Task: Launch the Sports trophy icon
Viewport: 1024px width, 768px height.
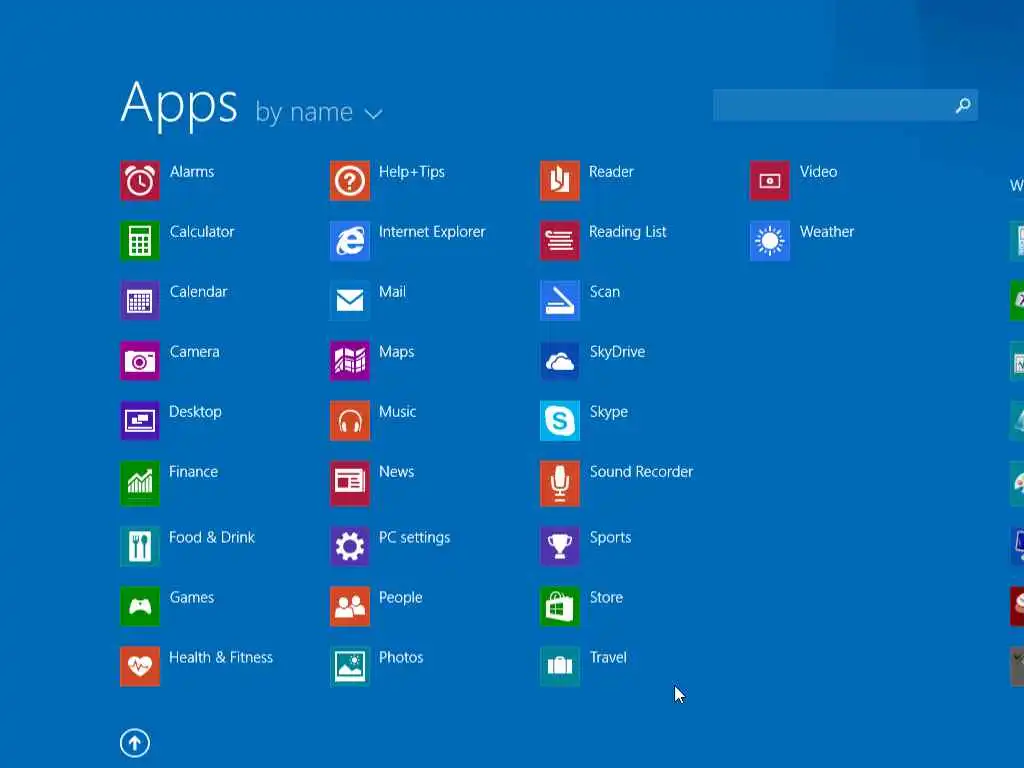Action: (x=560, y=546)
